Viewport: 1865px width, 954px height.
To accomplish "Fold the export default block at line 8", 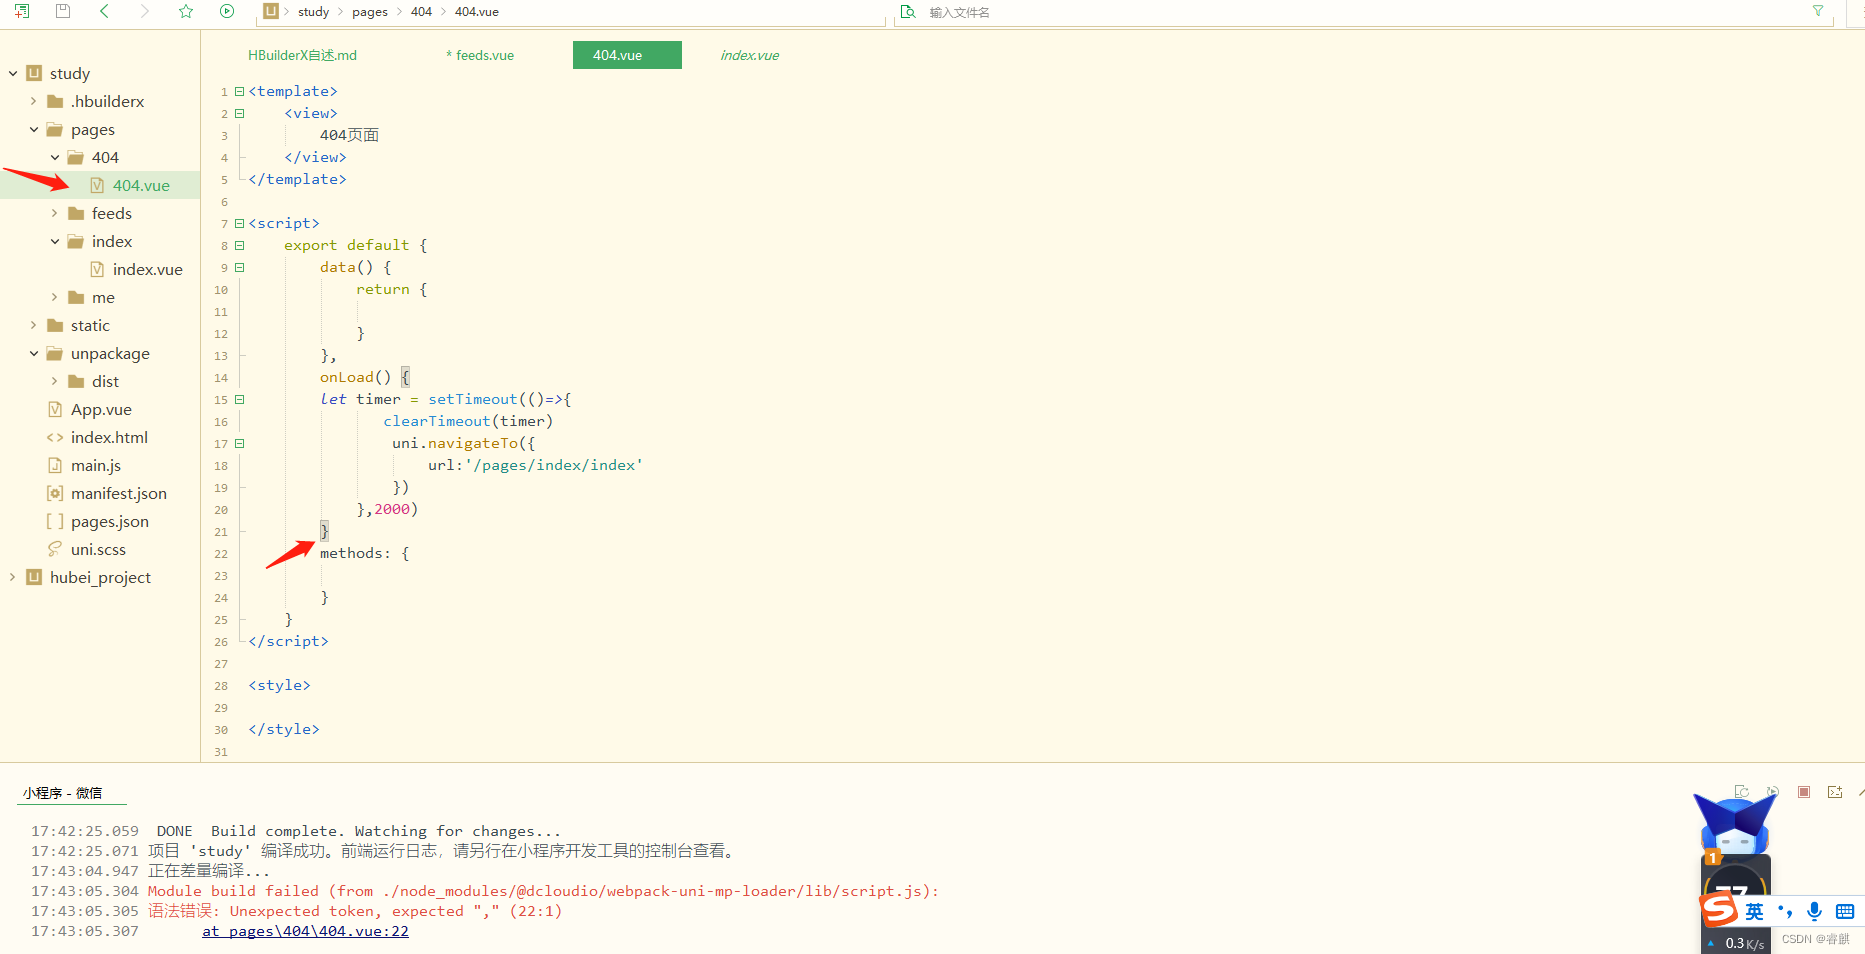I will pyautogui.click(x=240, y=245).
